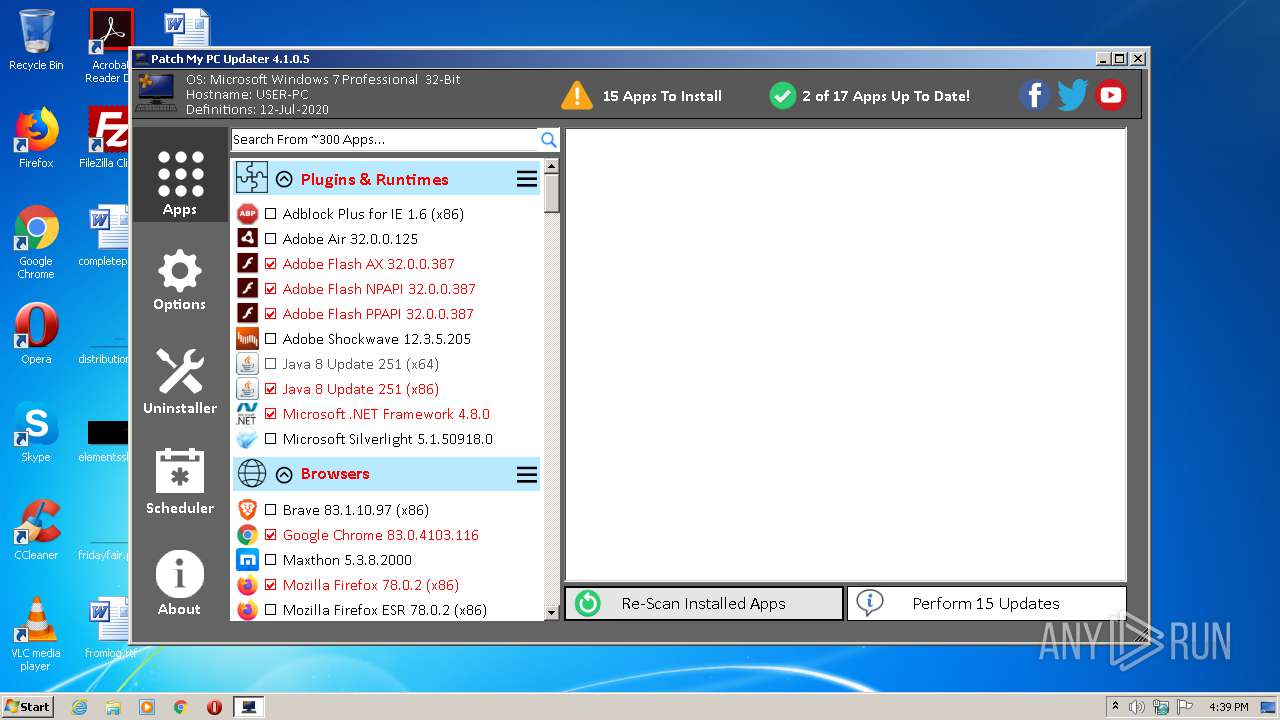Check the Adblock Plus for IE box

click(x=270, y=214)
